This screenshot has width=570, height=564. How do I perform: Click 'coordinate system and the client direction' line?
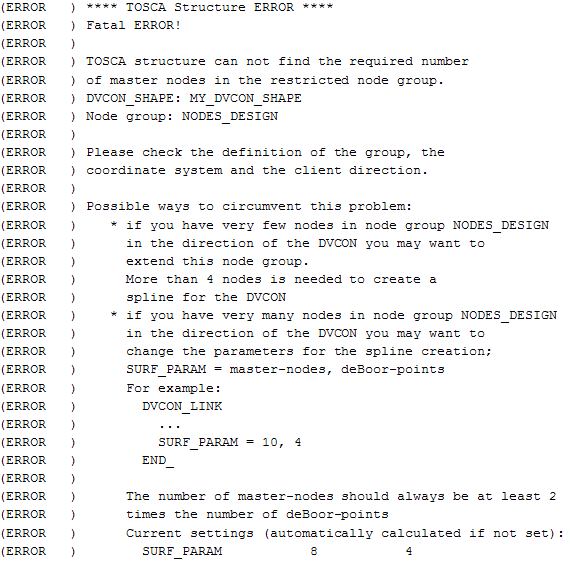click(257, 171)
